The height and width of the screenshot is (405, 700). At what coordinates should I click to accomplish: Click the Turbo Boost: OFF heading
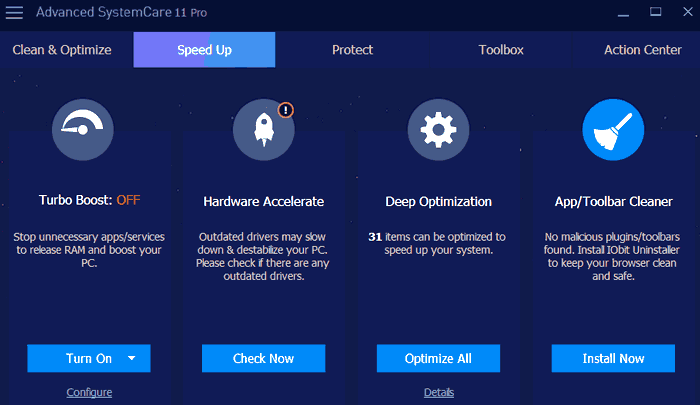(89, 200)
